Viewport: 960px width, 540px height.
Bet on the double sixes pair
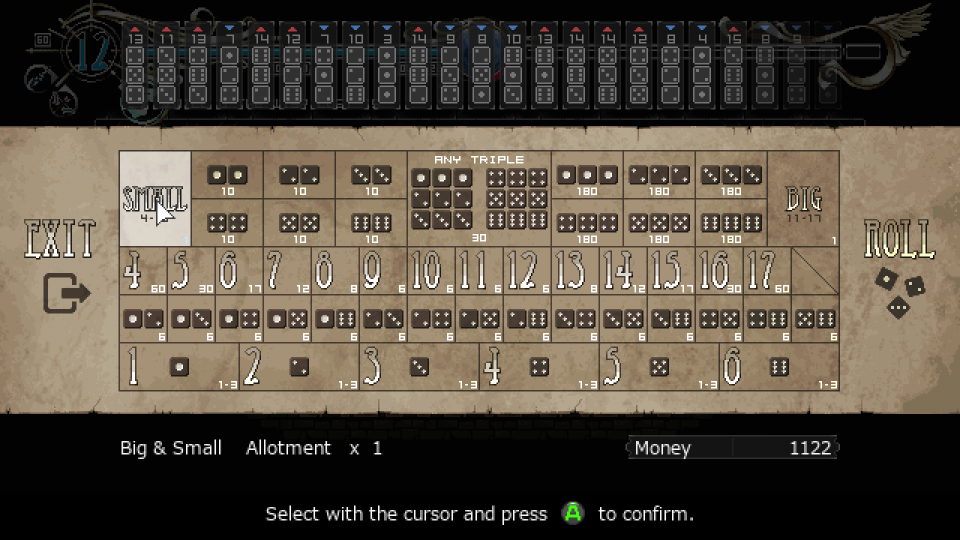[371, 223]
